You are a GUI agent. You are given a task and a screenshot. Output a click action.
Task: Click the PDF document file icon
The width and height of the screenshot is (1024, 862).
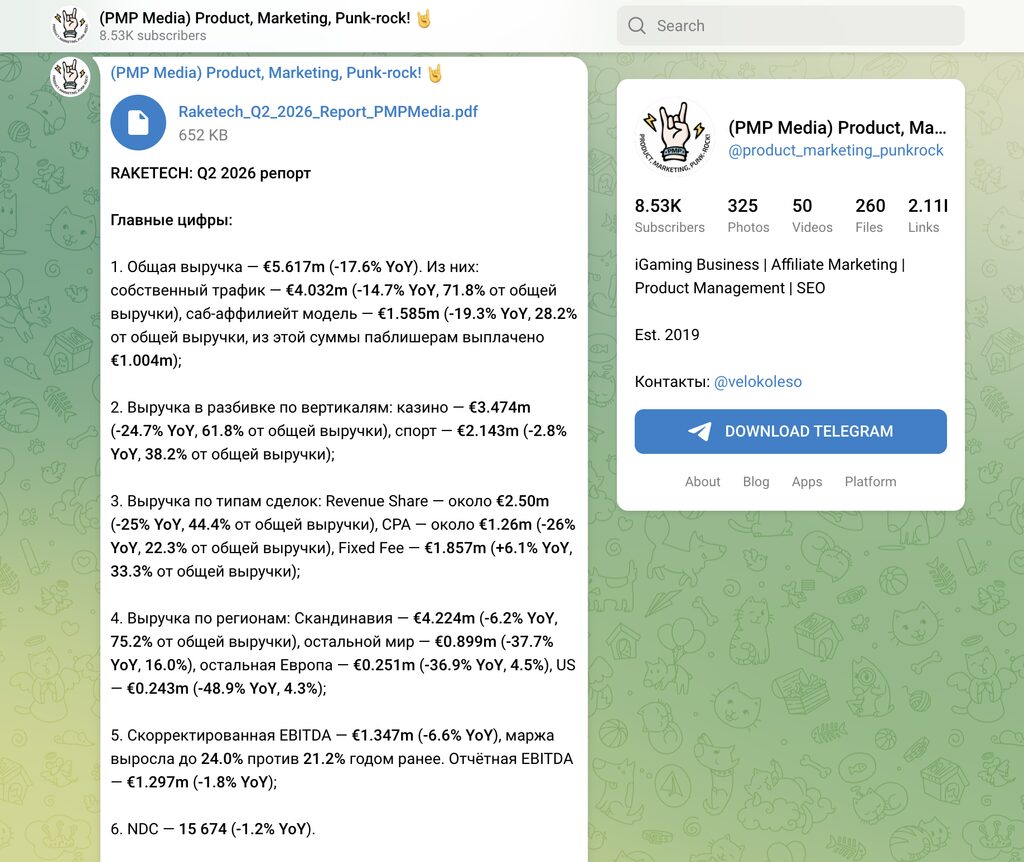pyautogui.click(x=138, y=123)
